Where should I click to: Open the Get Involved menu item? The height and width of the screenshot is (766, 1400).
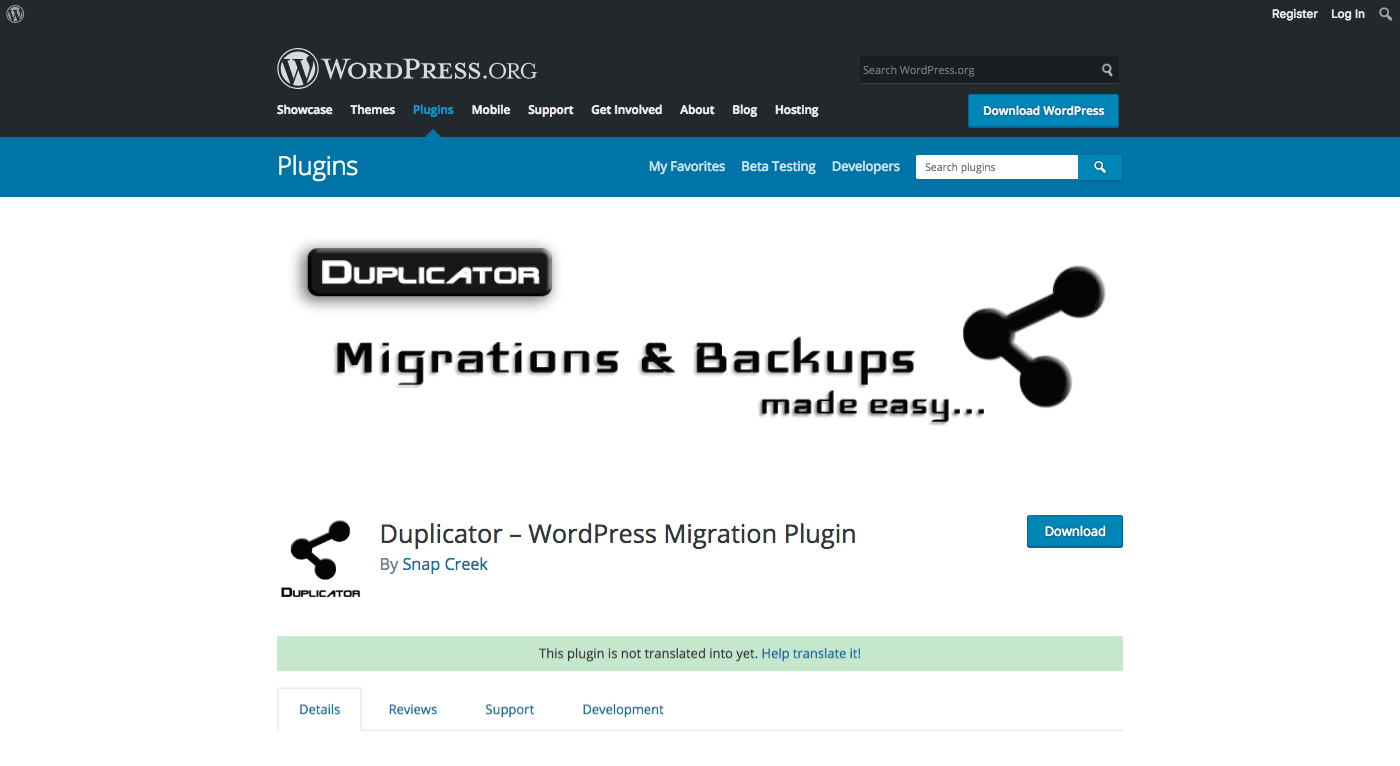tap(627, 110)
